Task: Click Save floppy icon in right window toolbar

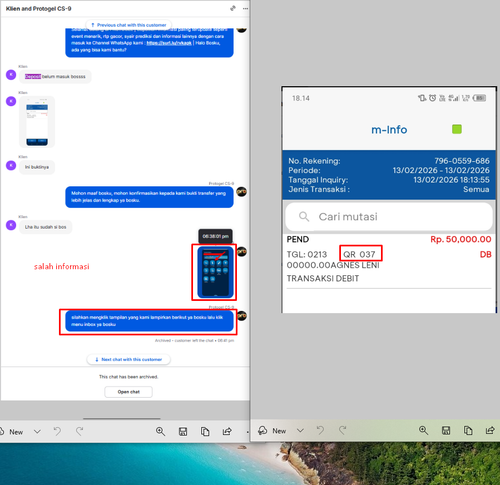Action: point(446,431)
